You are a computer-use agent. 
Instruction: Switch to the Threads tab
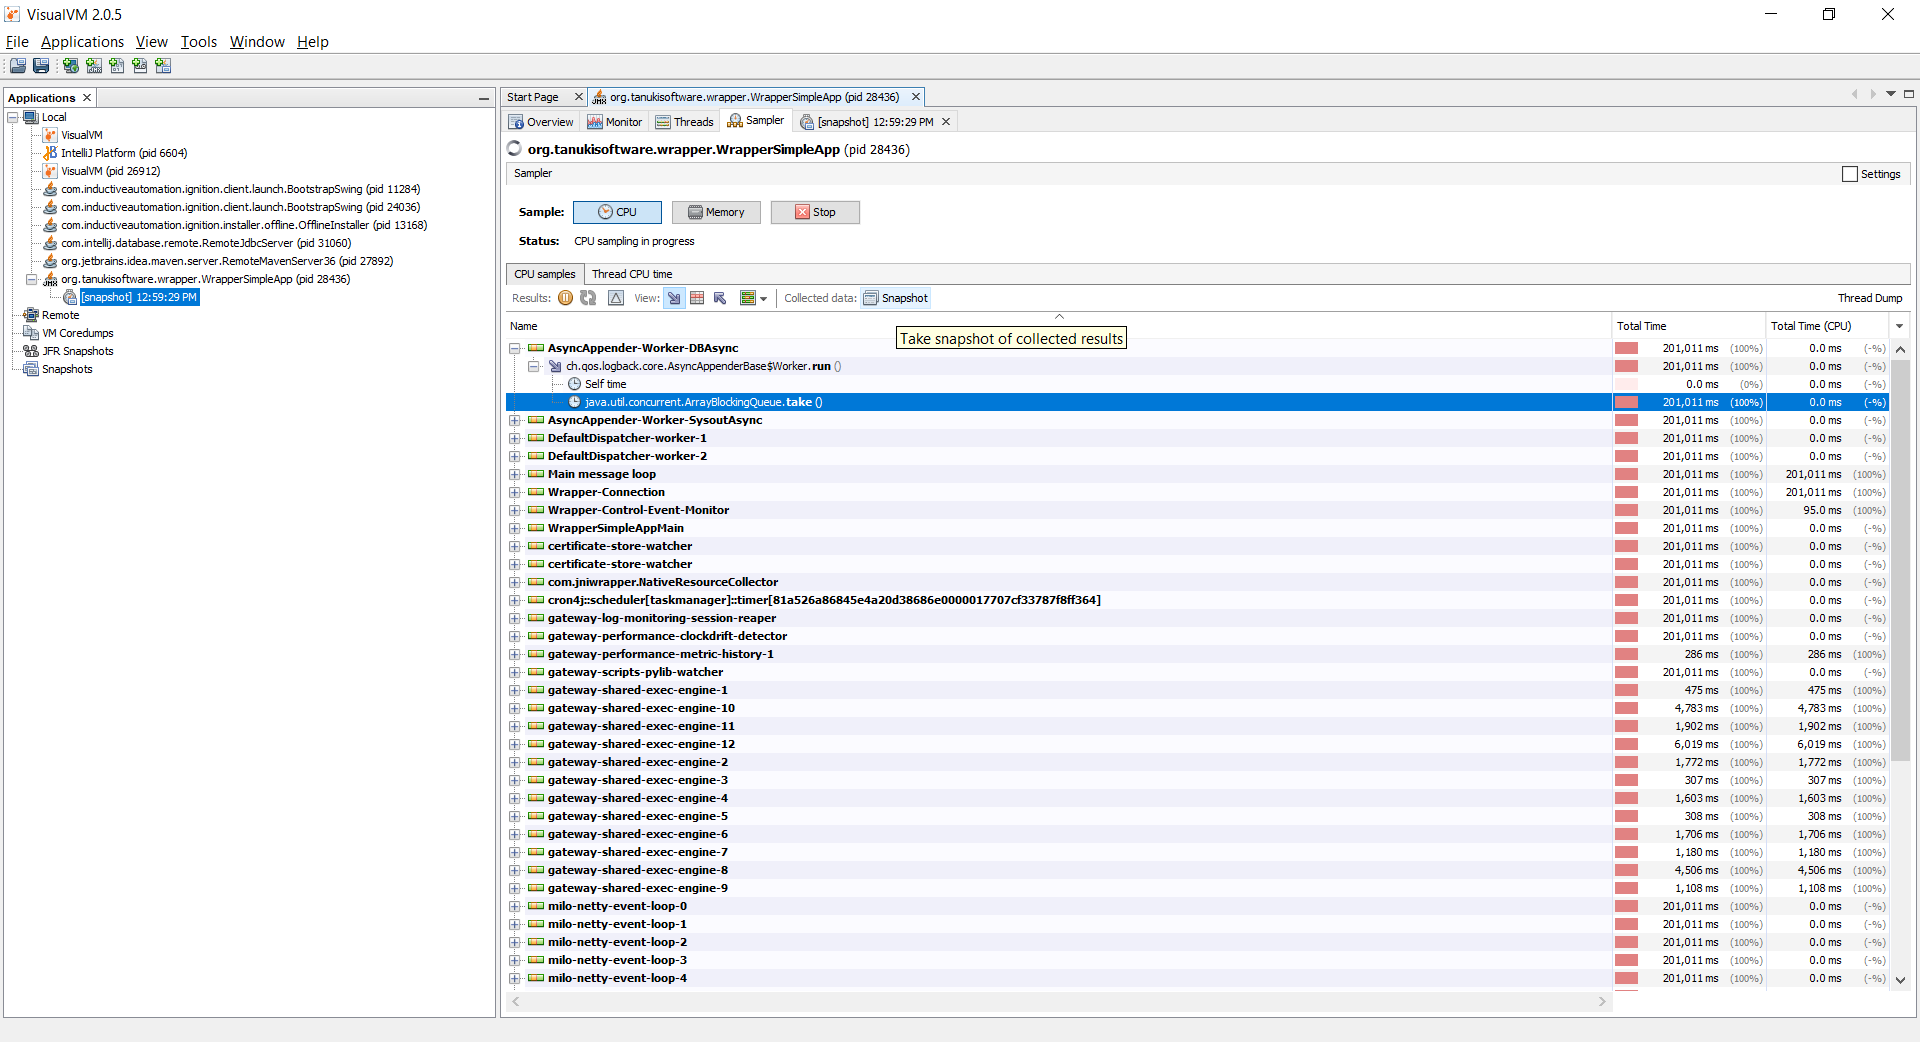(685, 122)
